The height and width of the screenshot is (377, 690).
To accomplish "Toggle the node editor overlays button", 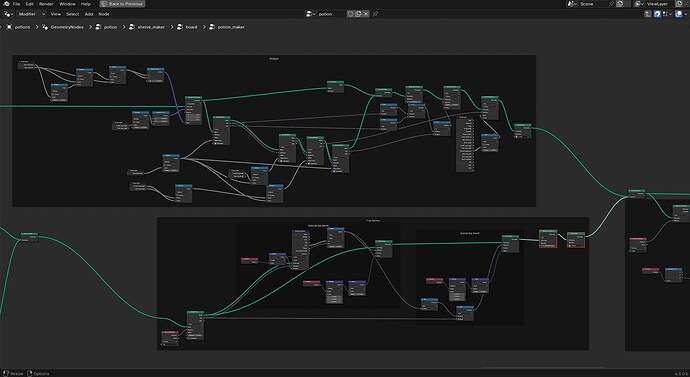I will pyautogui.click(x=679, y=14).
